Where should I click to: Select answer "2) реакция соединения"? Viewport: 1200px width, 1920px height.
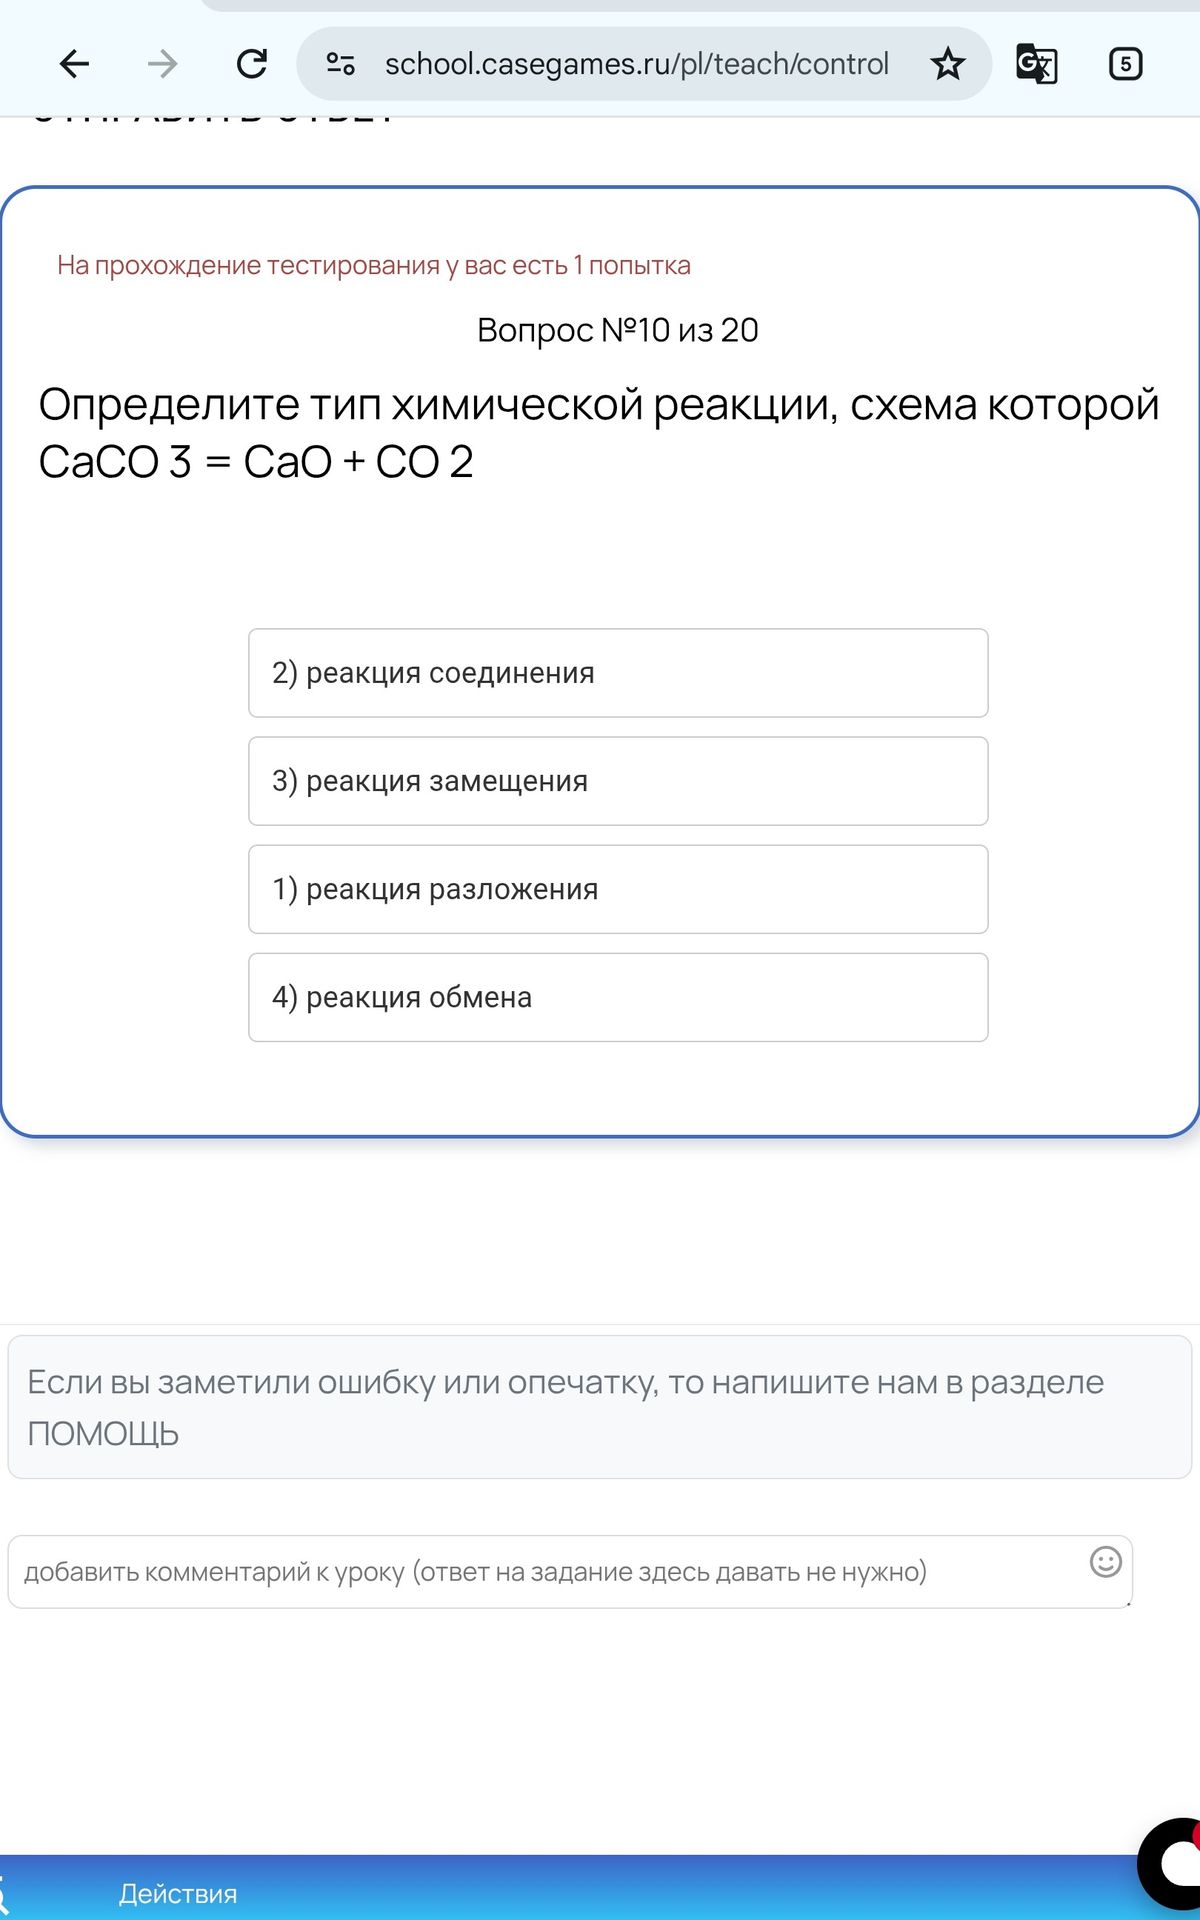coord(618,673)
